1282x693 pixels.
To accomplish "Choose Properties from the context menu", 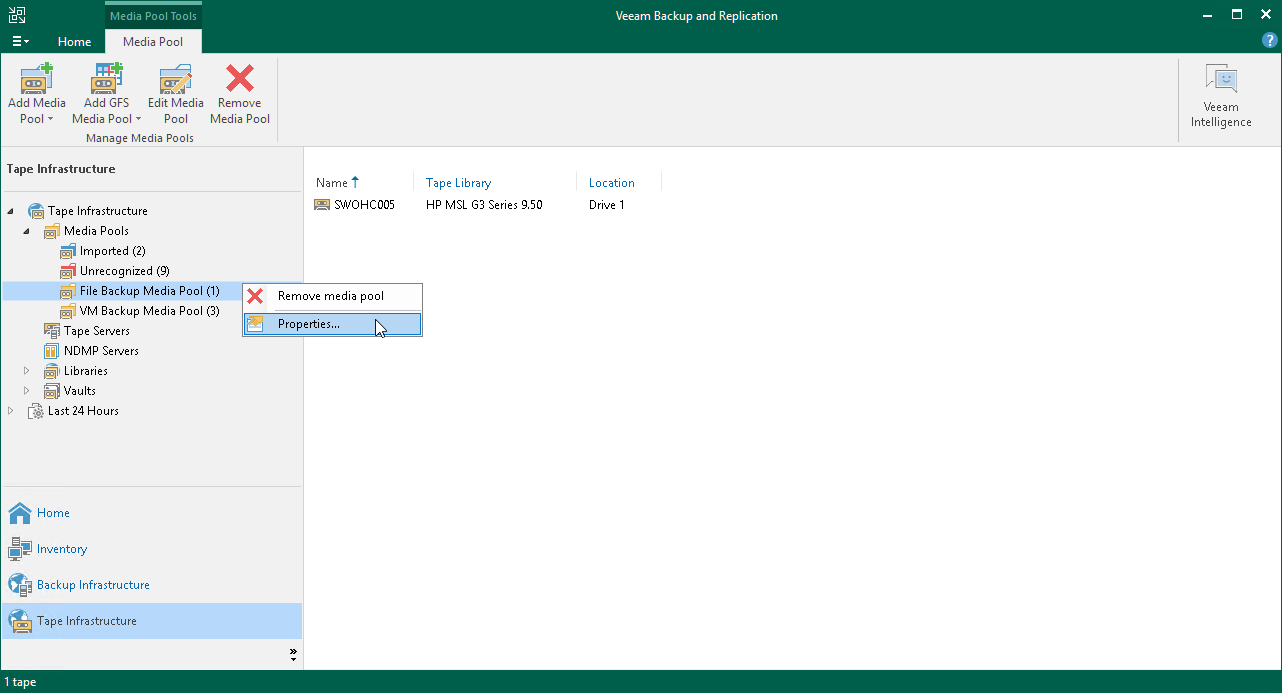I will click(x=308, y=323).
